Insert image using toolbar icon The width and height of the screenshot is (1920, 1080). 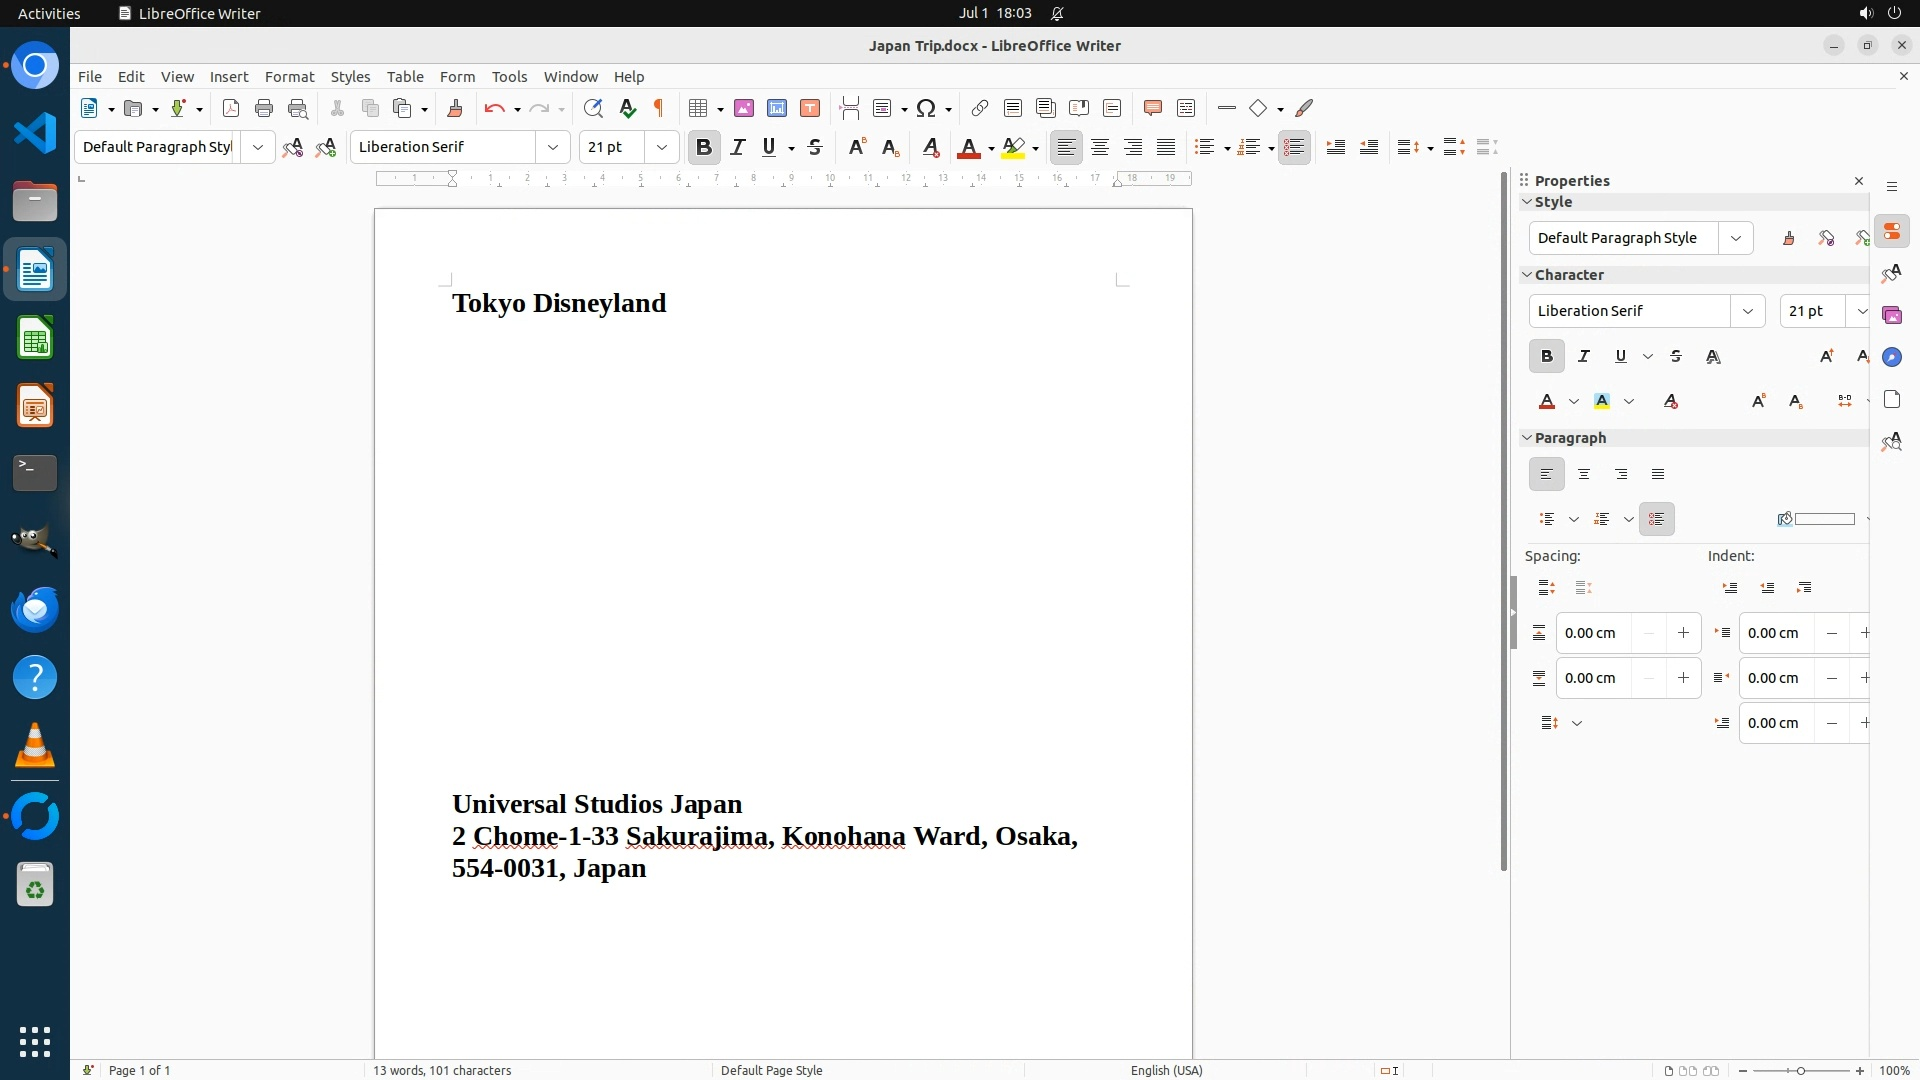[x=744, y=108]
